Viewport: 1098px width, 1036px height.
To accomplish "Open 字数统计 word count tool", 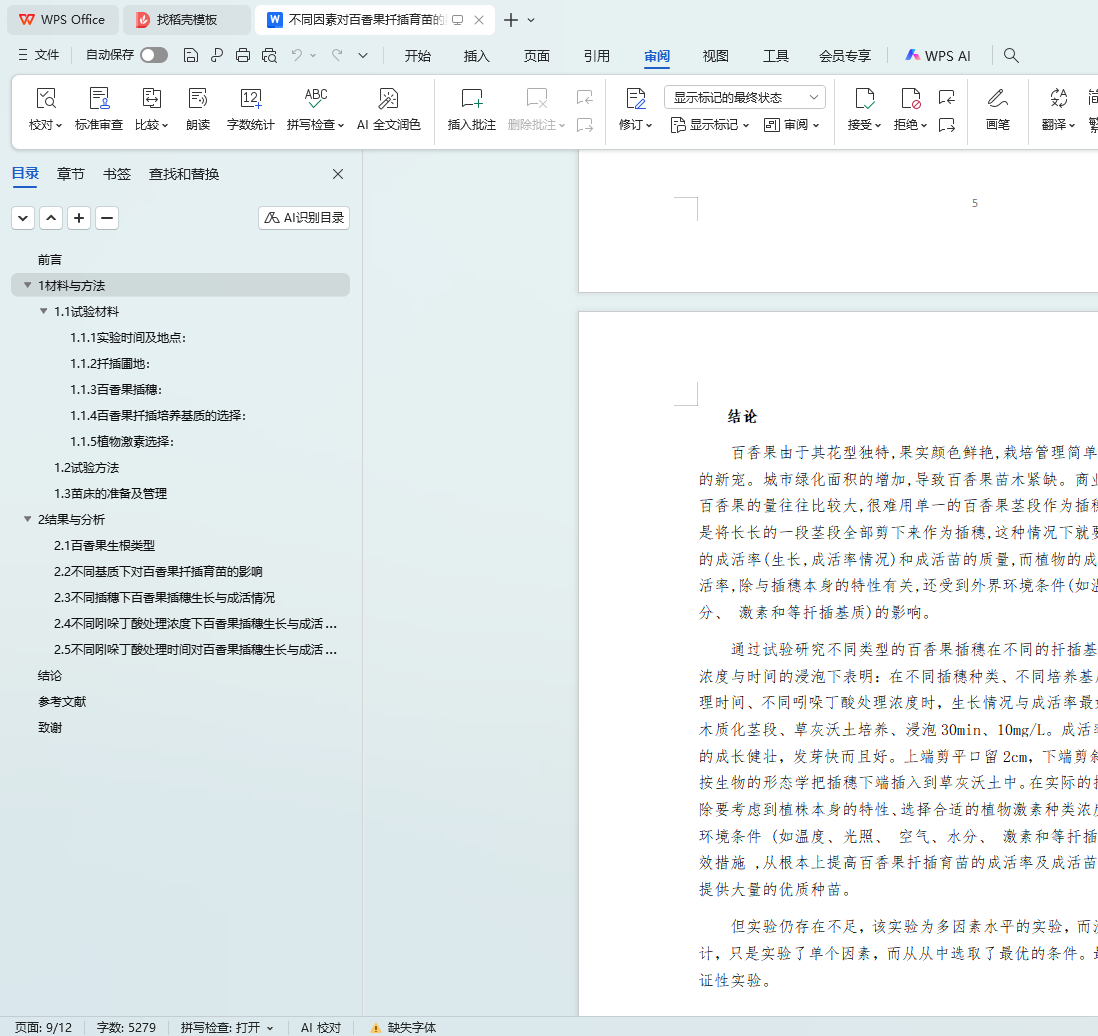I will tap(250, 99).
